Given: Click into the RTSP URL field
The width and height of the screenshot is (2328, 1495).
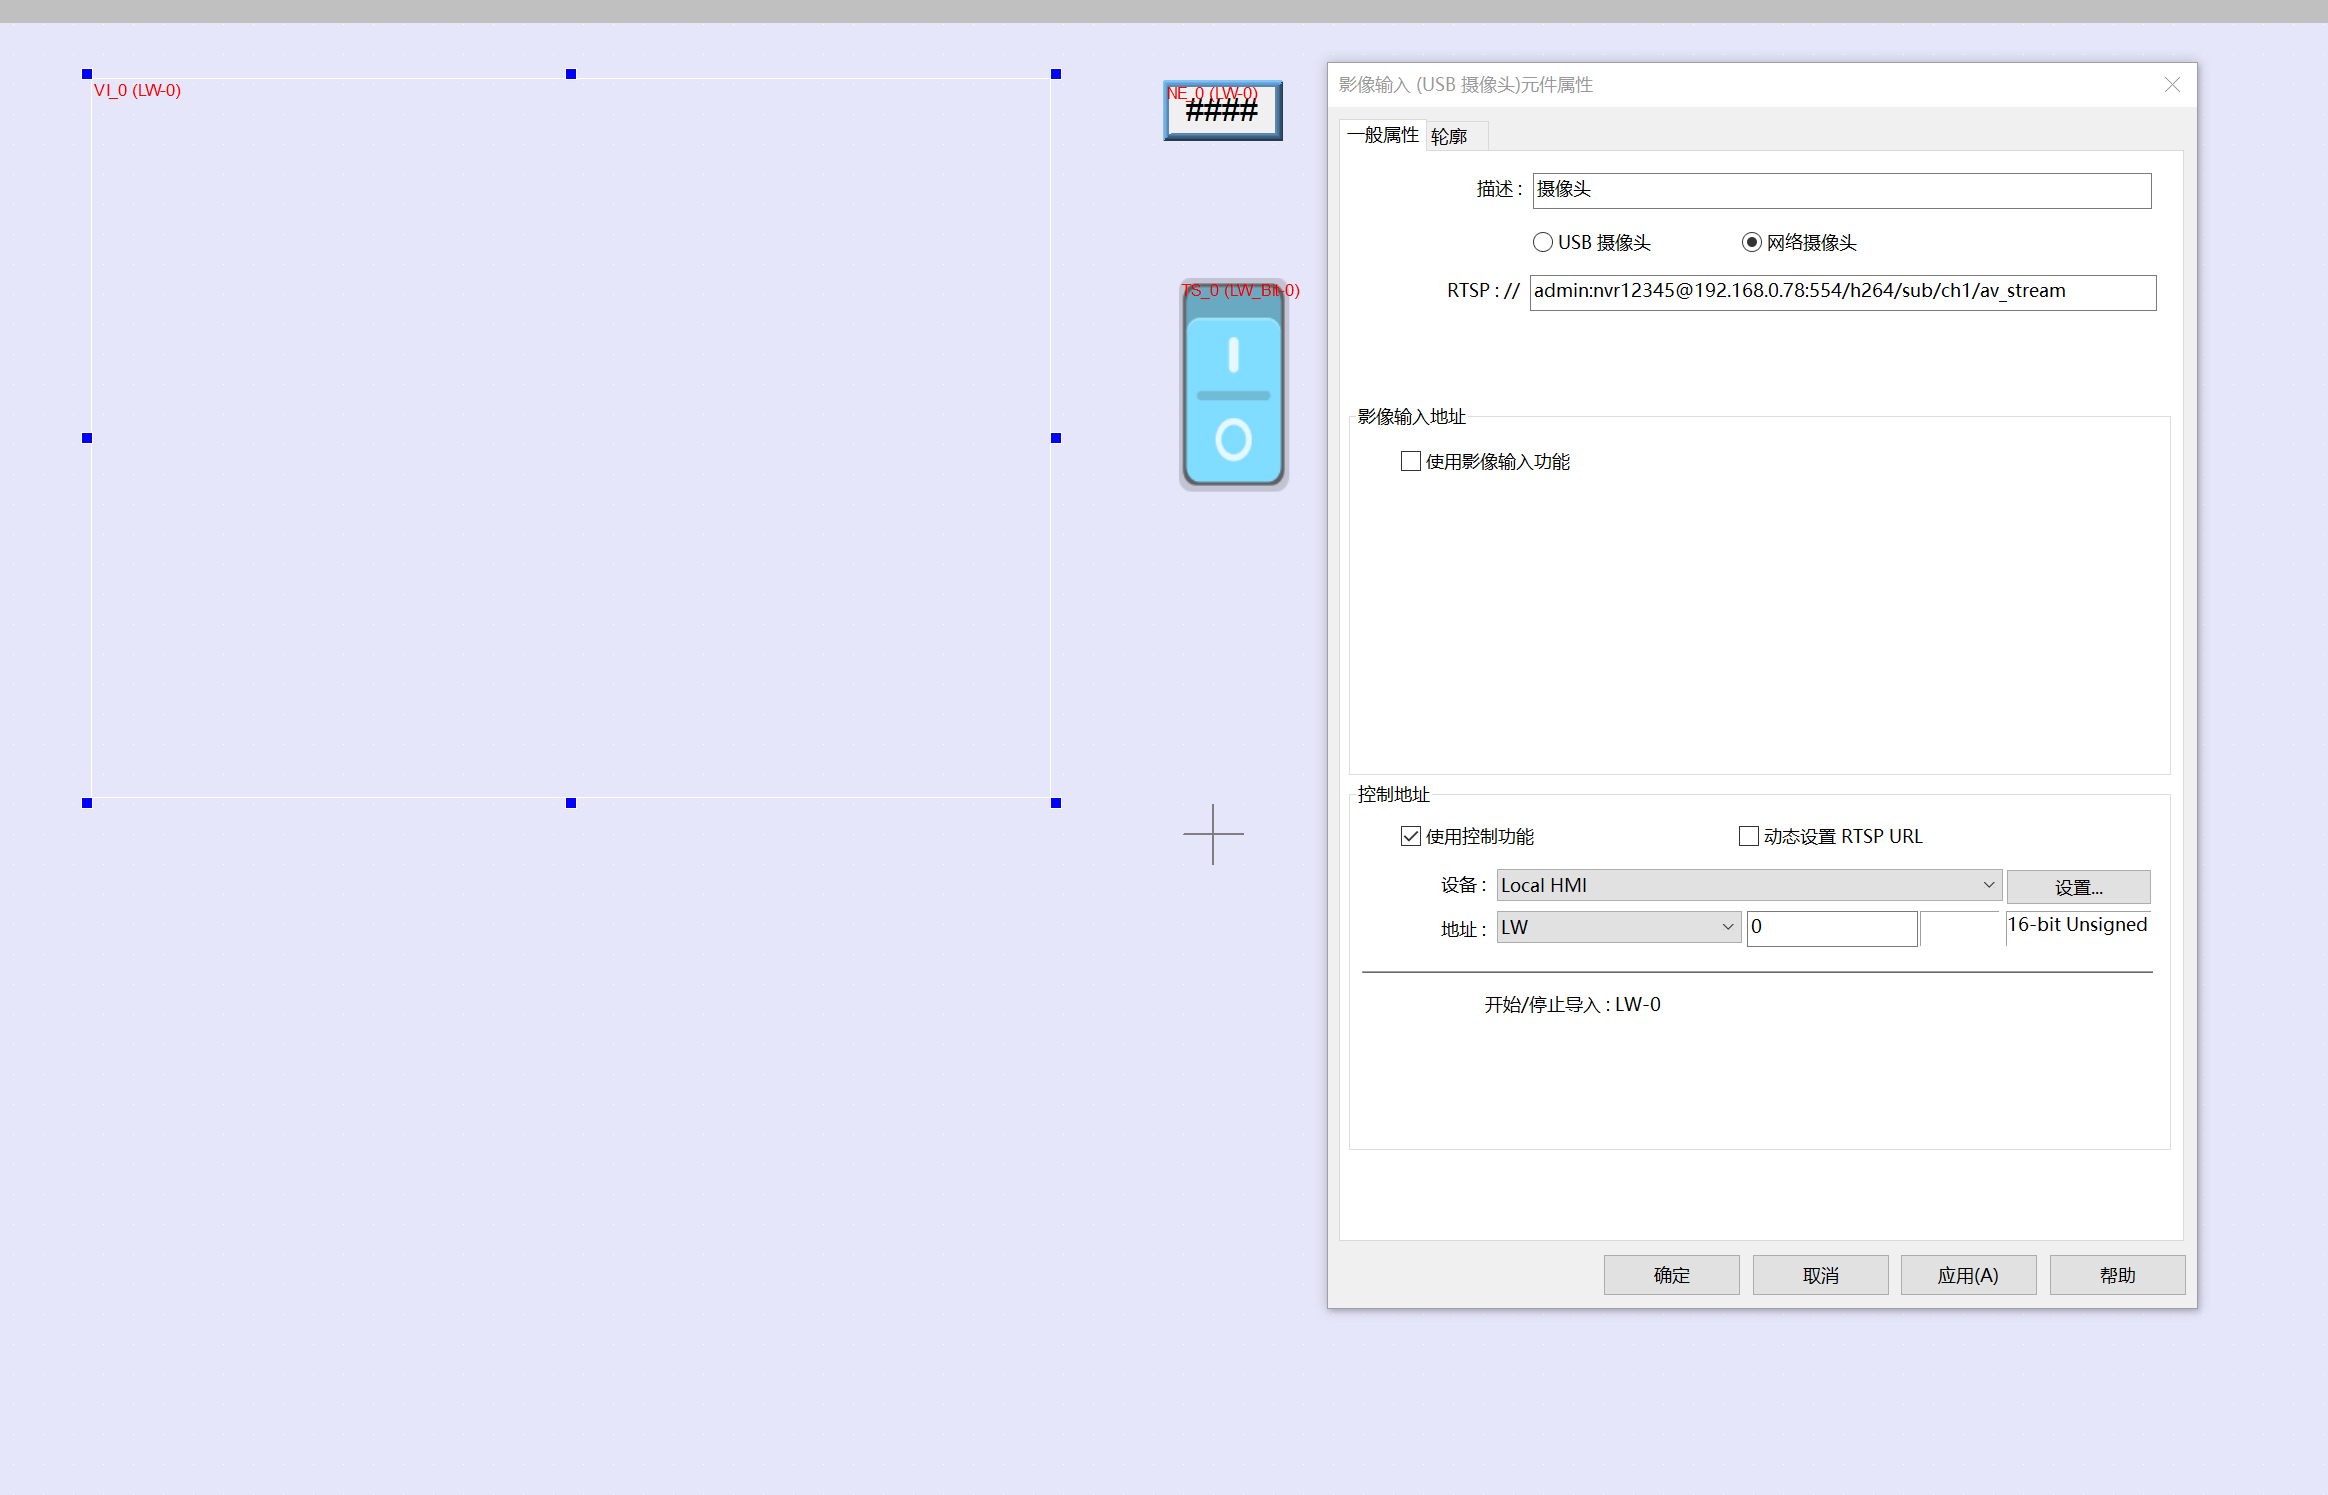Looking at the screenshot, I should pyautogui.click(x=1842, y=292).
